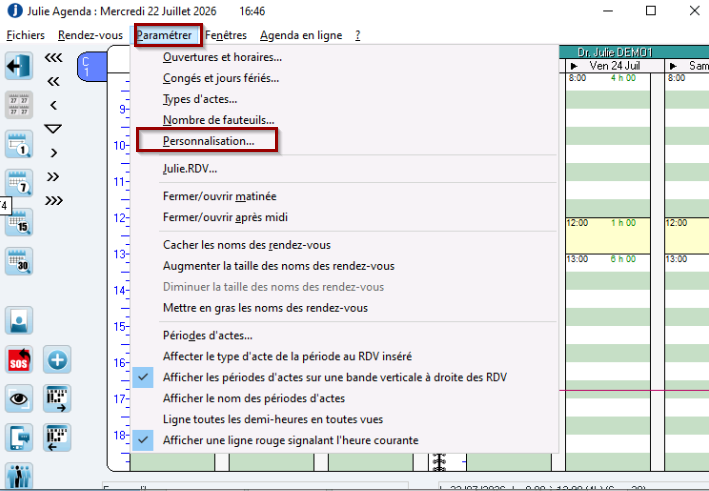The width and height of the screenshot is (709, 491).
Task: Switch to 1-day calendar view icon
Action: [x=19, y=144]
